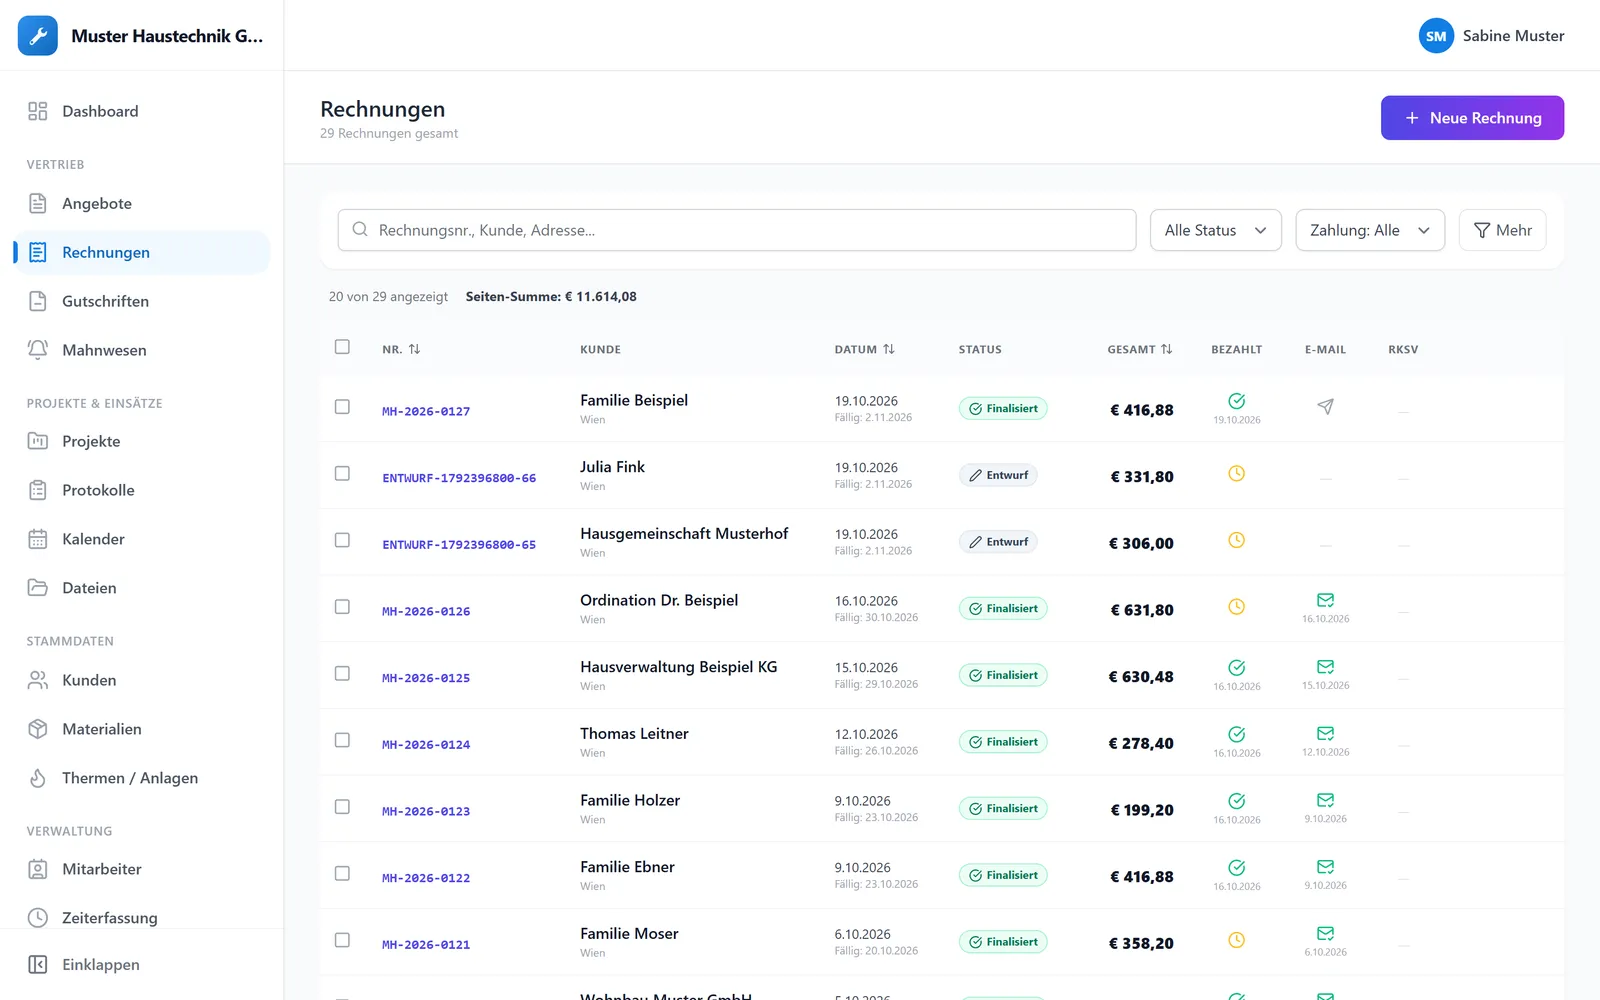Toggle the select-all checkbox in header
The height and width of the screenshot is (1000, 1600).
[342, 347]
